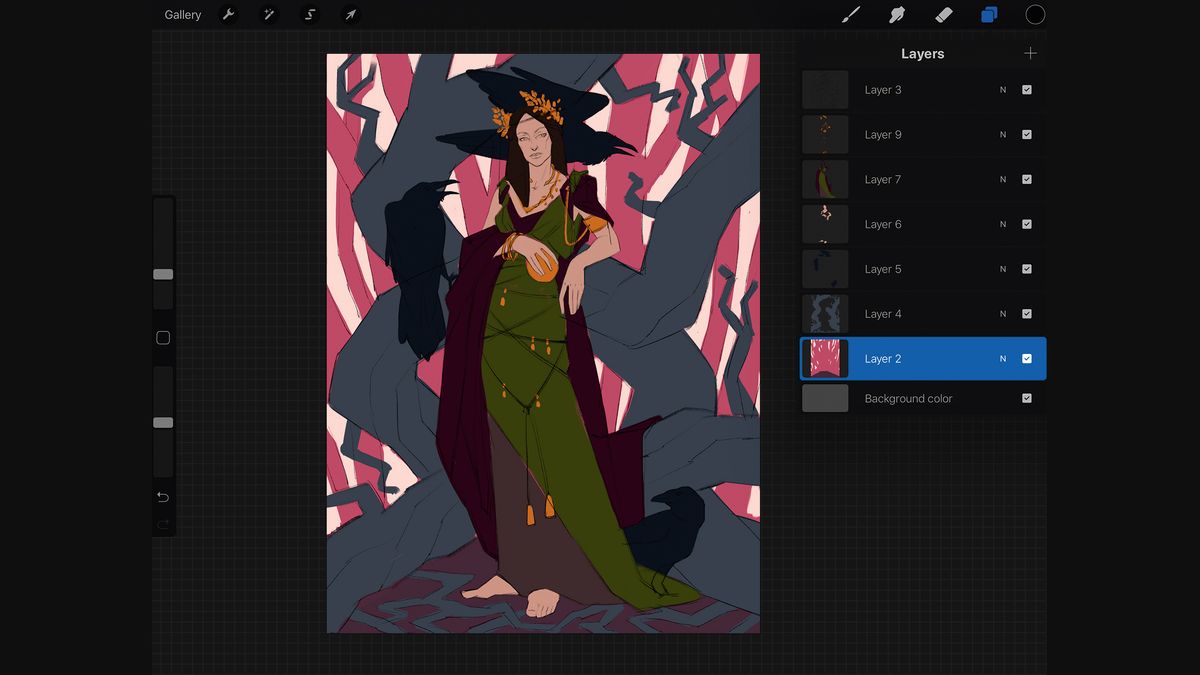Activate the Selection tool

point(309,14)
